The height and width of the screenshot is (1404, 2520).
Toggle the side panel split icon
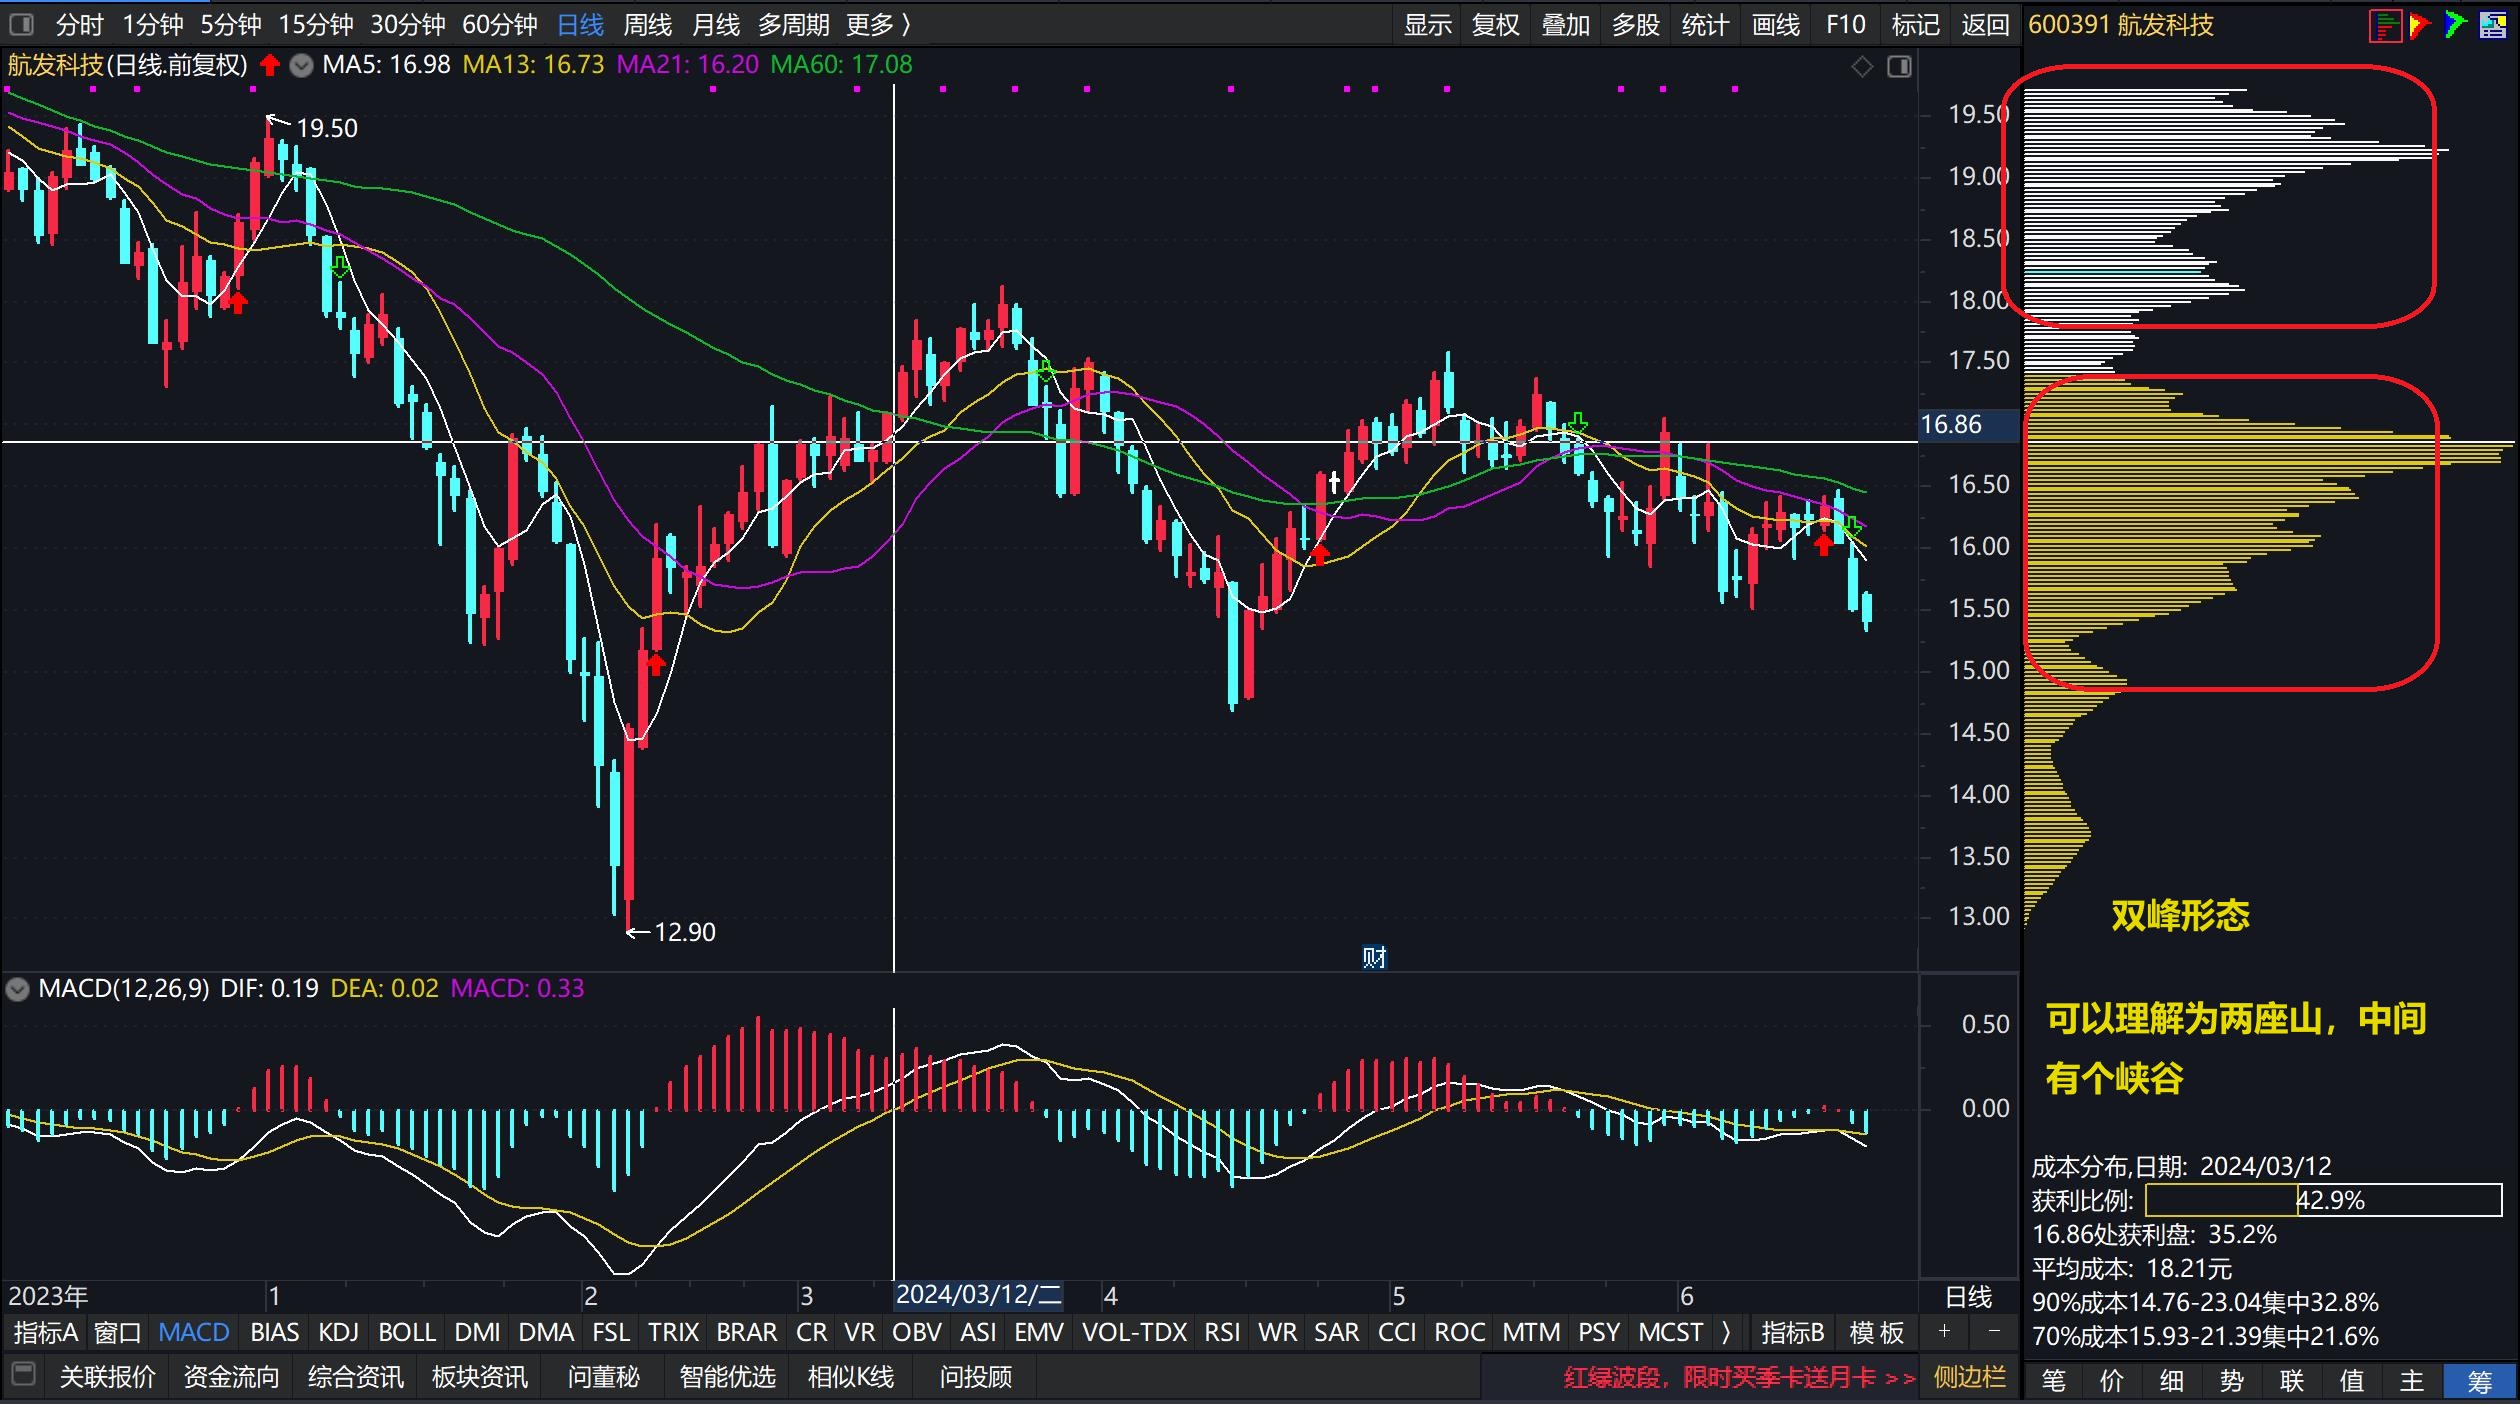(1899, 67)
